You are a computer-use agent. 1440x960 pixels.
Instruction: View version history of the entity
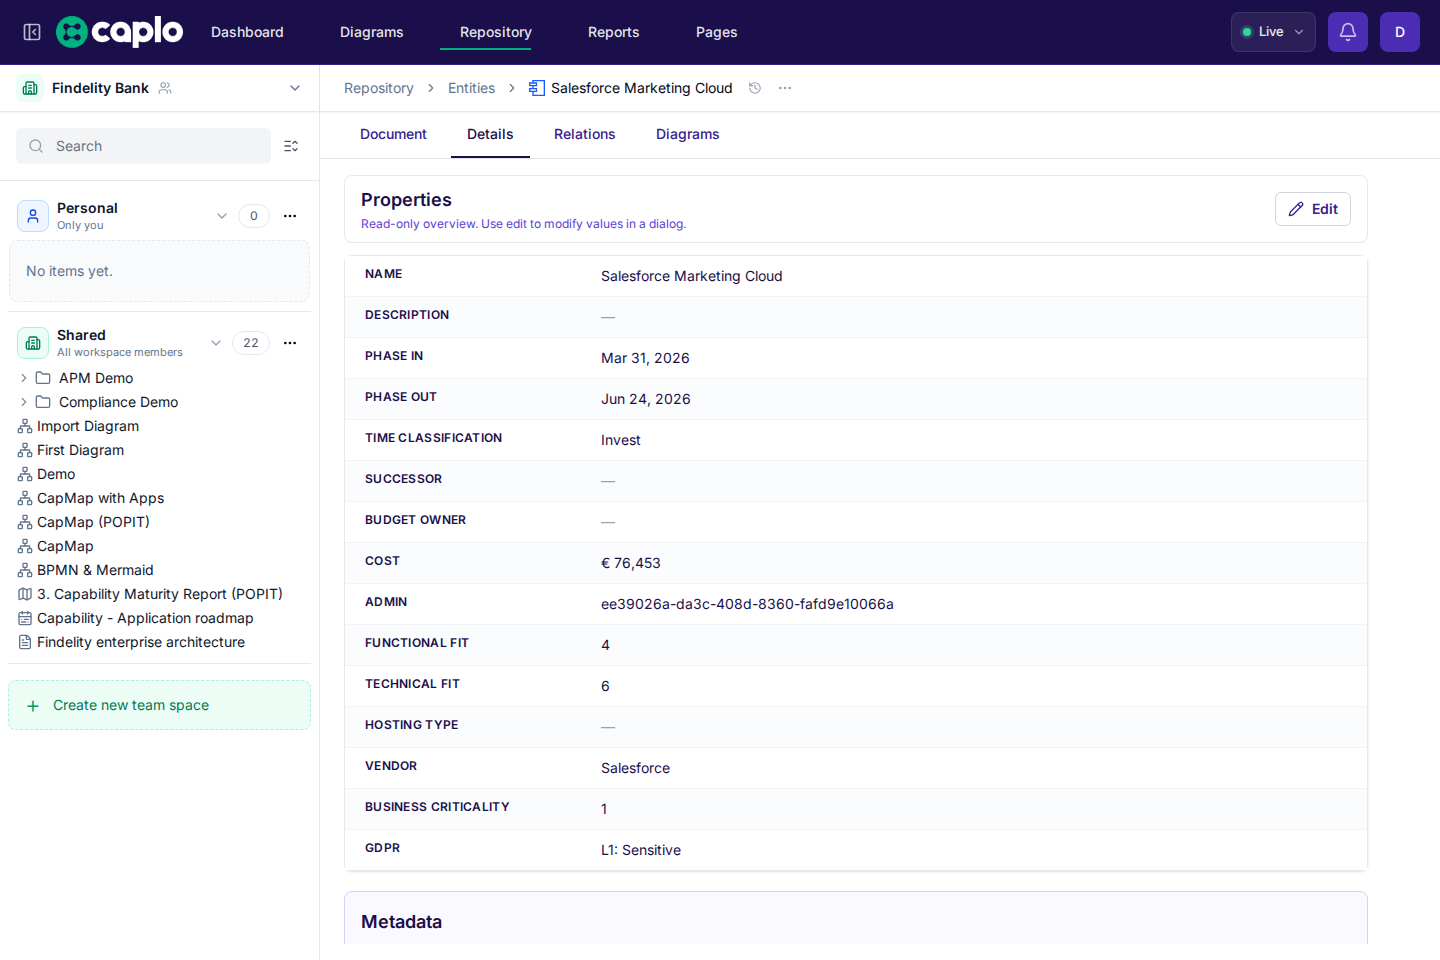tap(755, 88)
